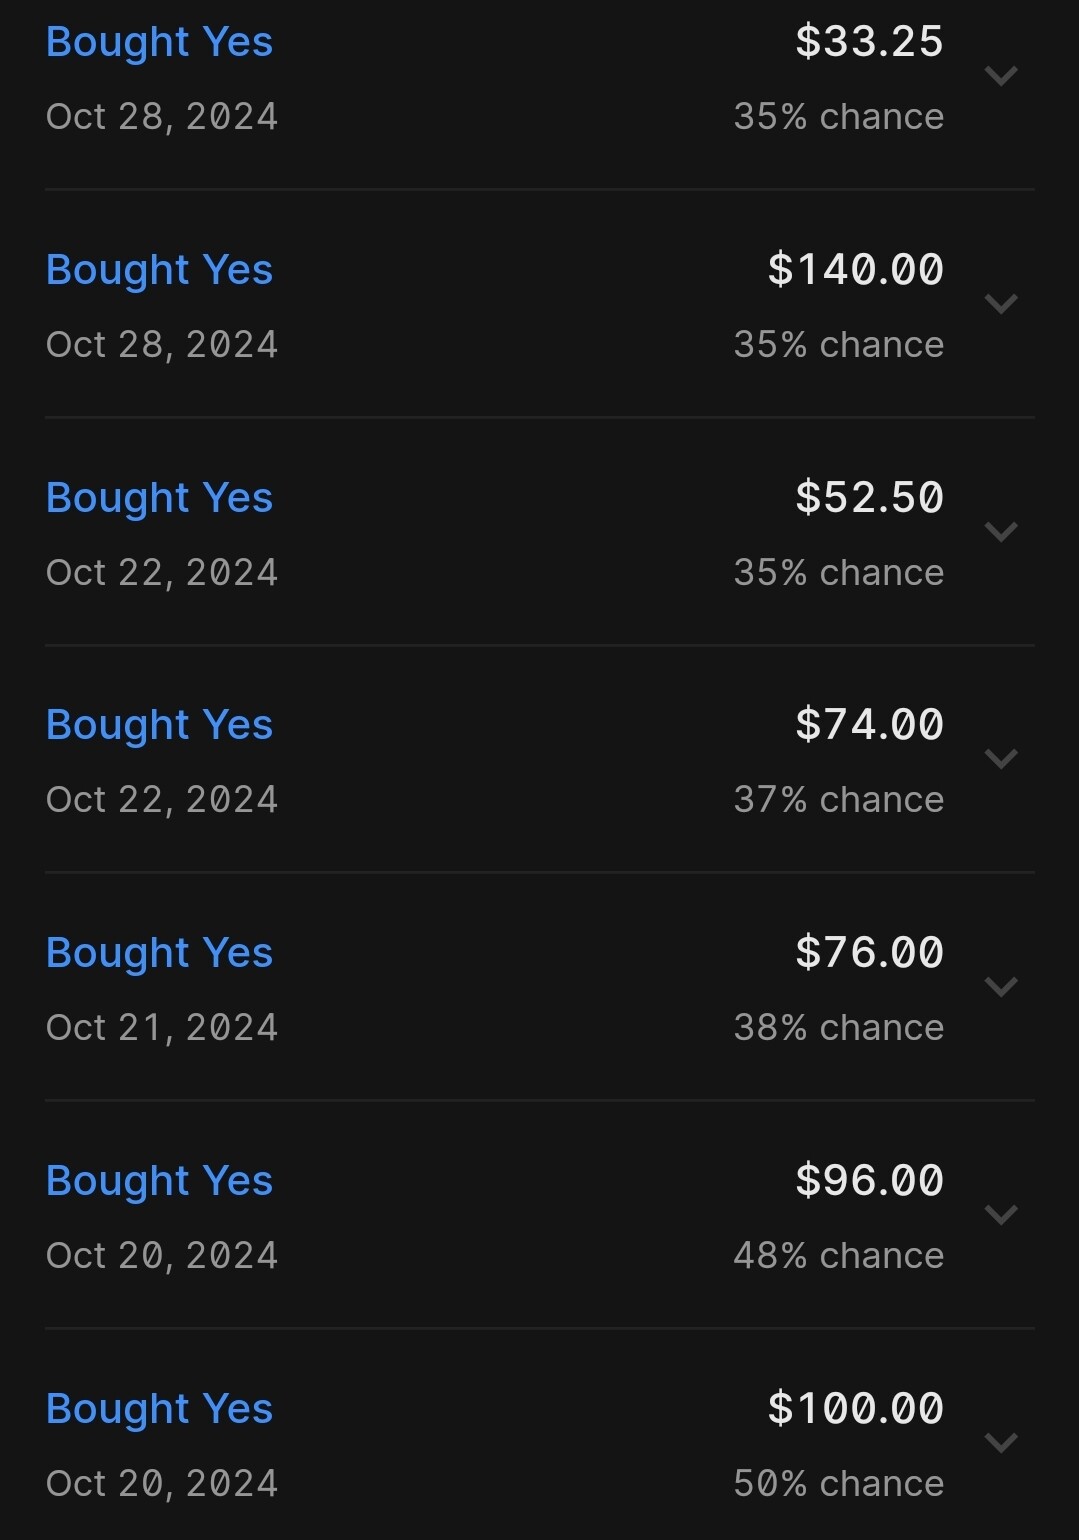Select "Bought Yes" for the $100.00 trade

(159, 1409)
